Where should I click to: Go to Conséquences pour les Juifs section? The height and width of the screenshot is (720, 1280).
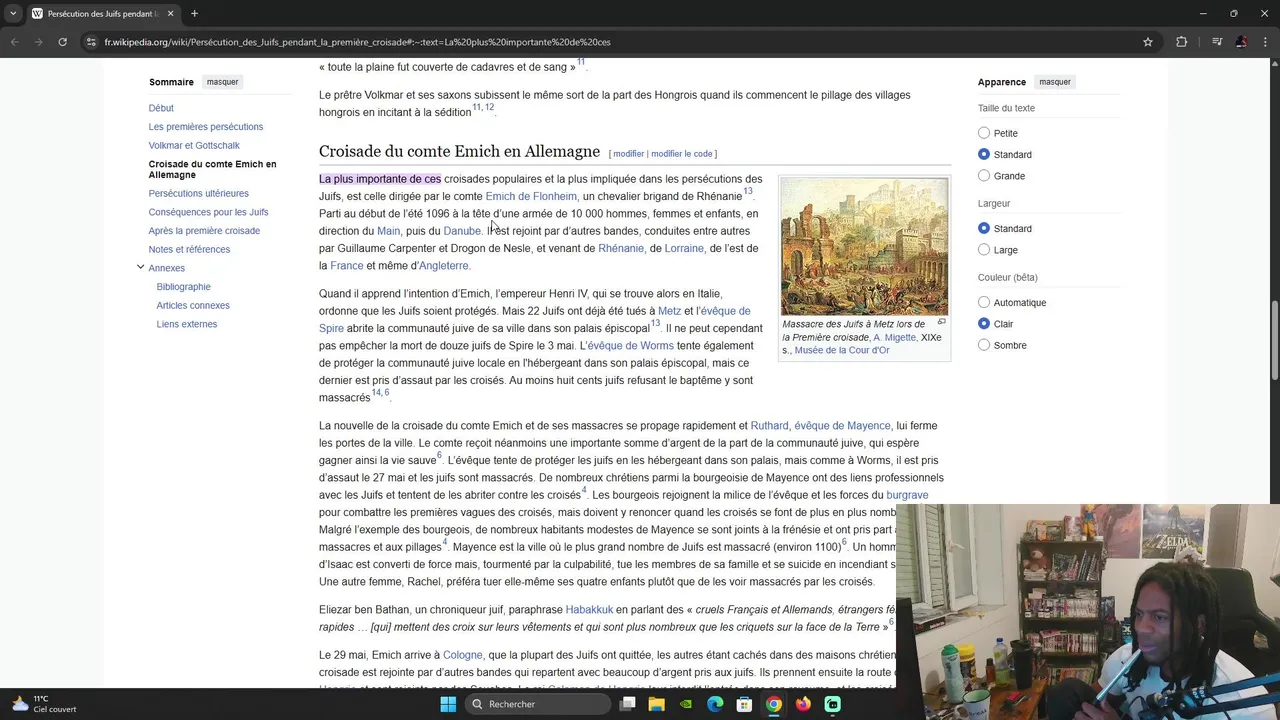click(208, 212)
